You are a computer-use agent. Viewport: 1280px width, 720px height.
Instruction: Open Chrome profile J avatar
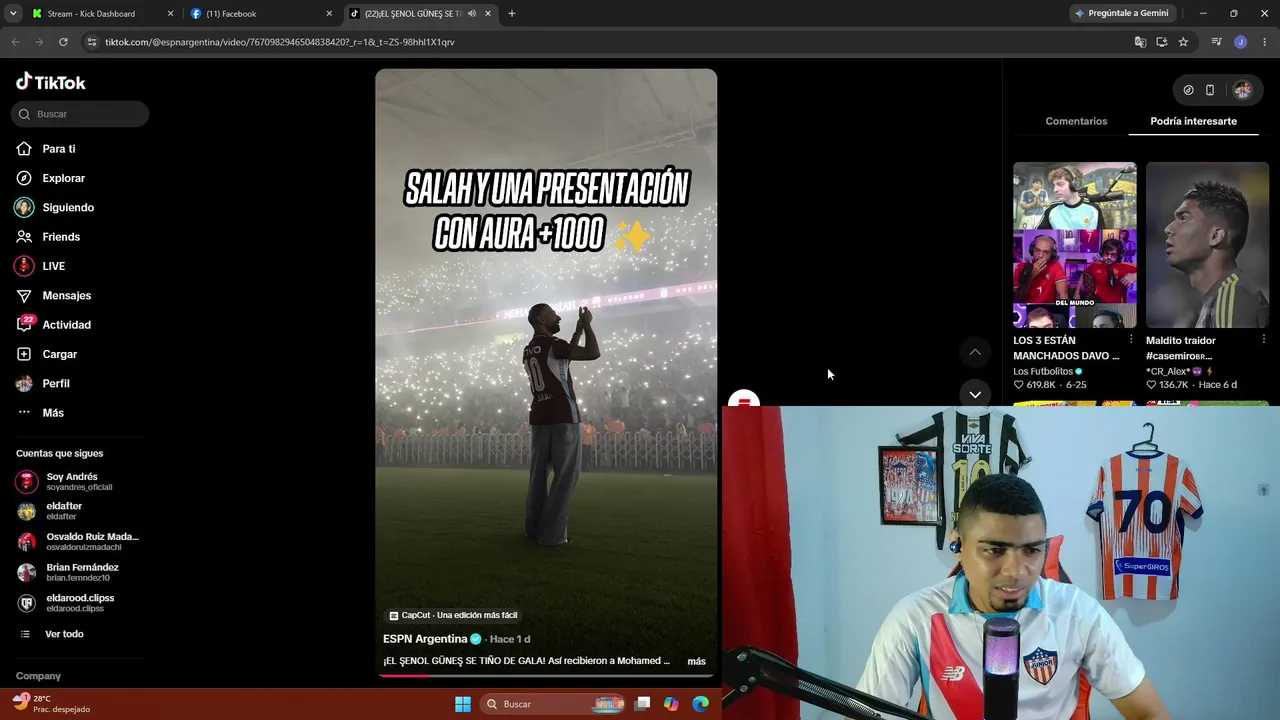point(1241,42)
